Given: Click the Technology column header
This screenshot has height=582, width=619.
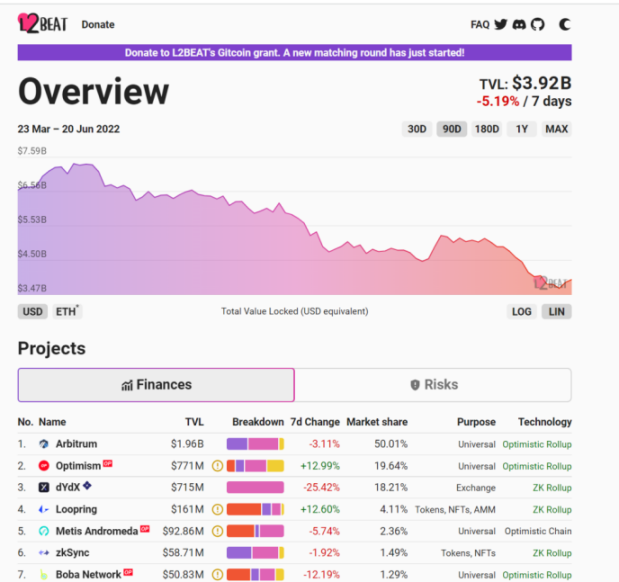Looking at the screenshot, I should click(x=545, y=422).
